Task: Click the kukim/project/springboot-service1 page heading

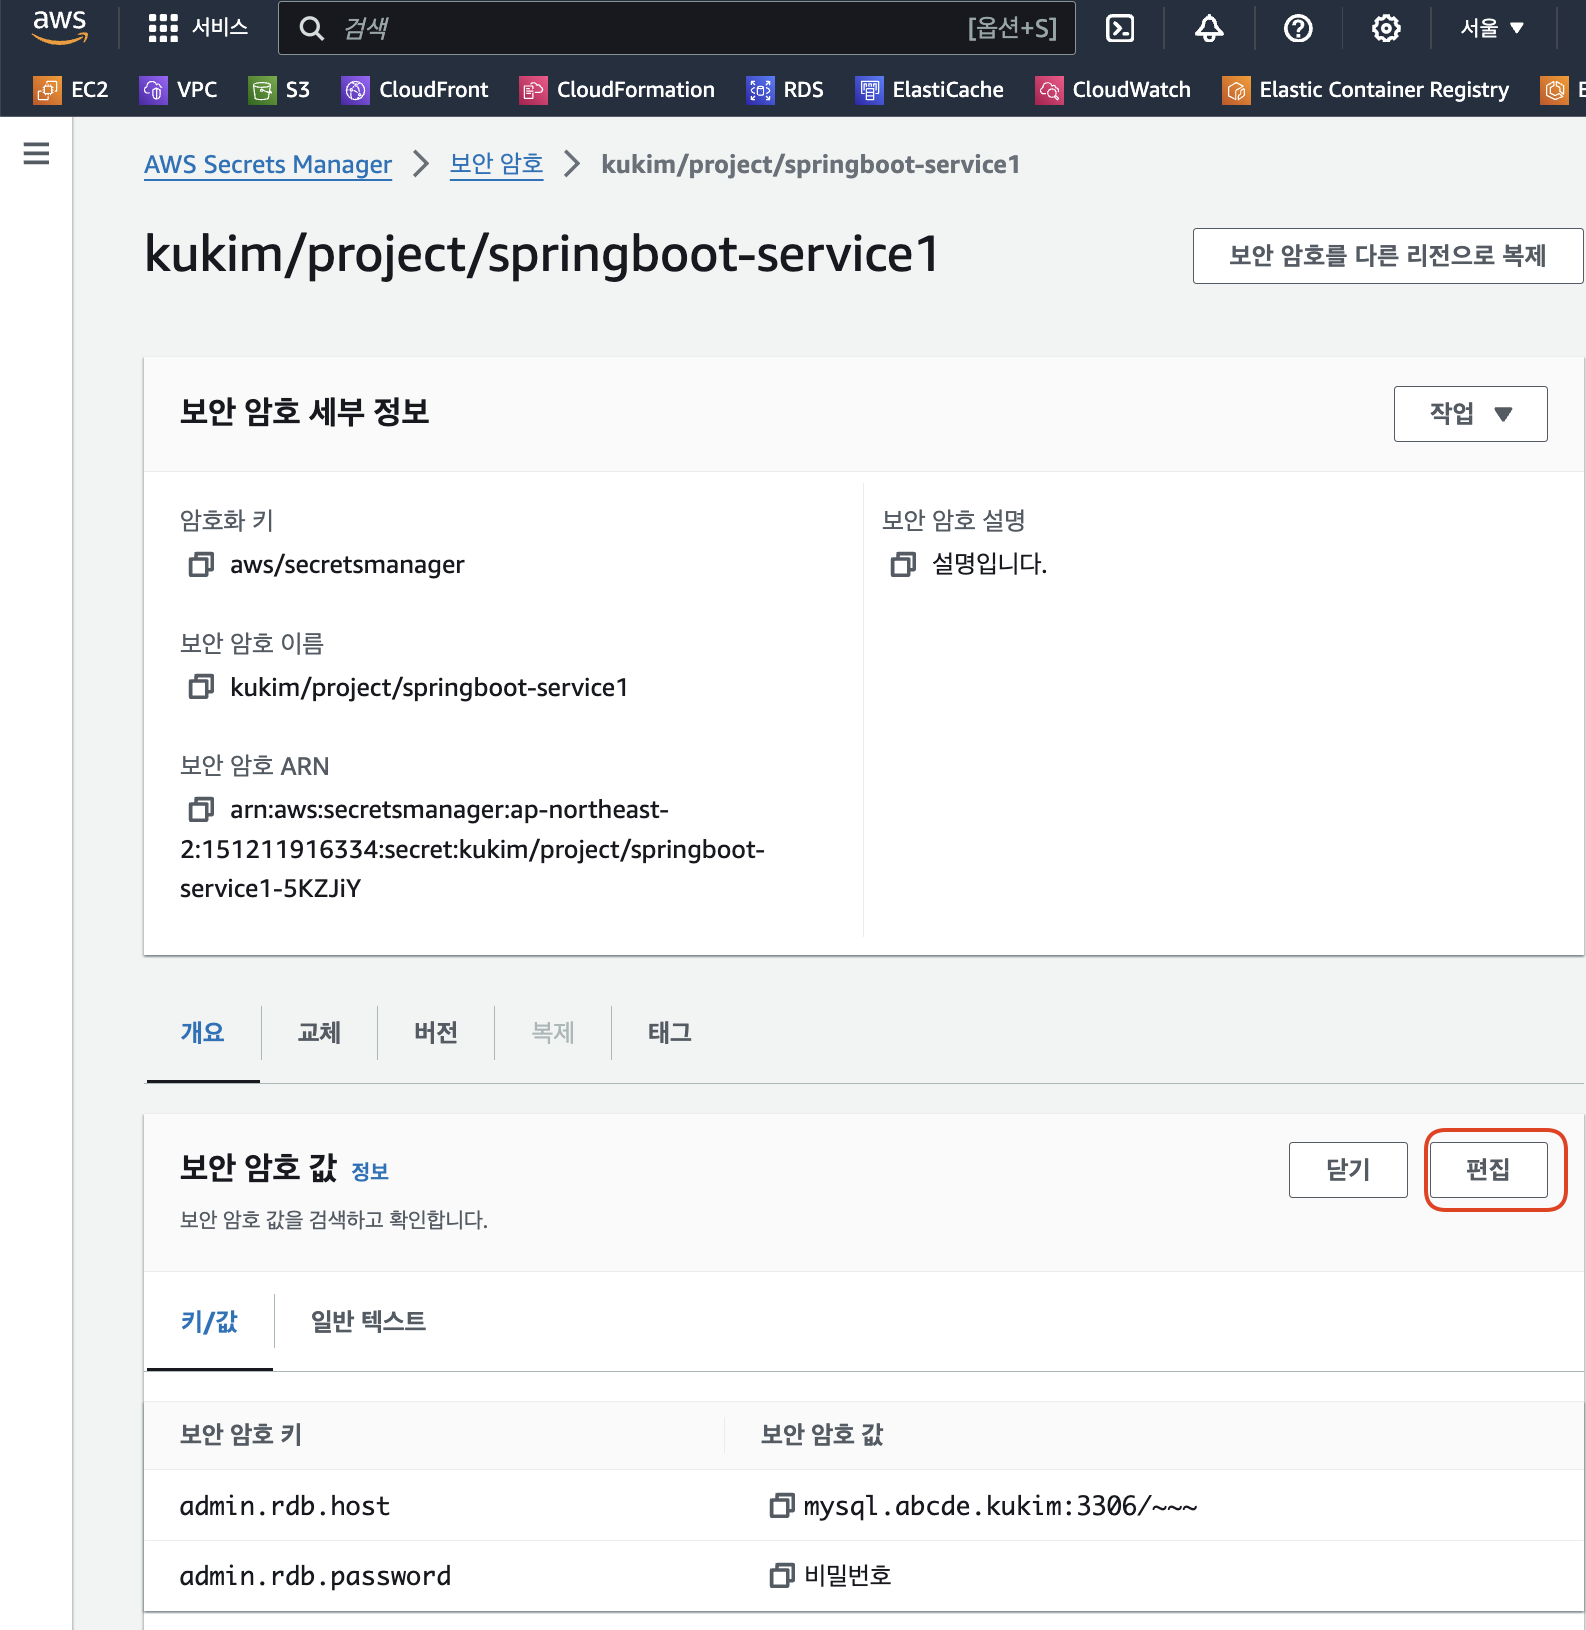Action: [x=542, y=254]
